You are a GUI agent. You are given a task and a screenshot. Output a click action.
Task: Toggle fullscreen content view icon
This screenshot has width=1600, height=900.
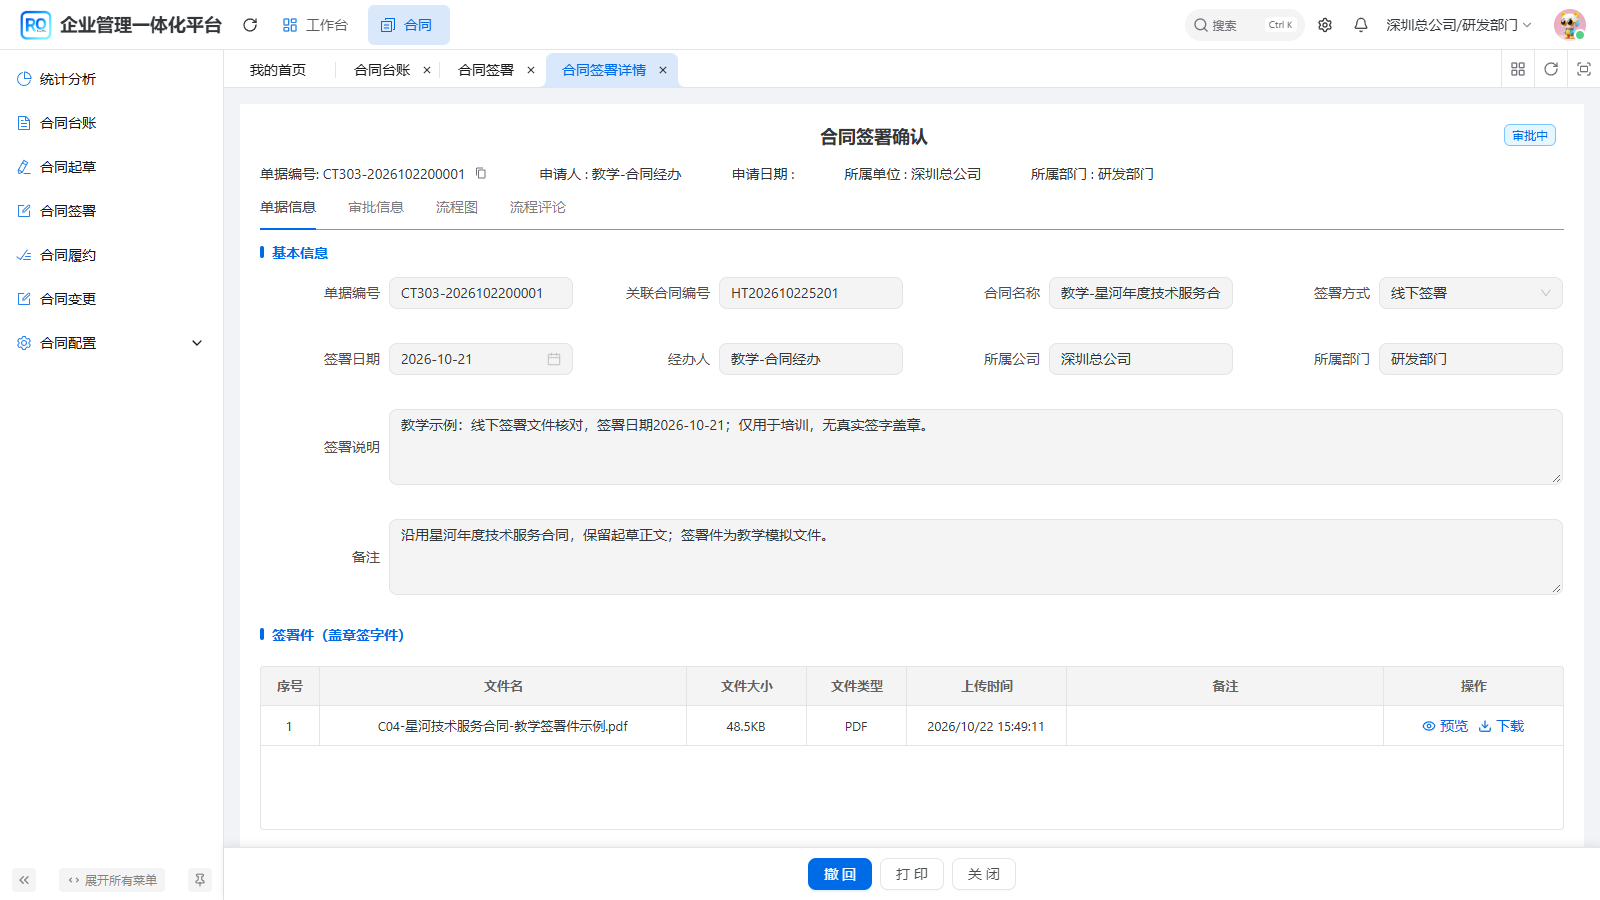point(1584,69)
